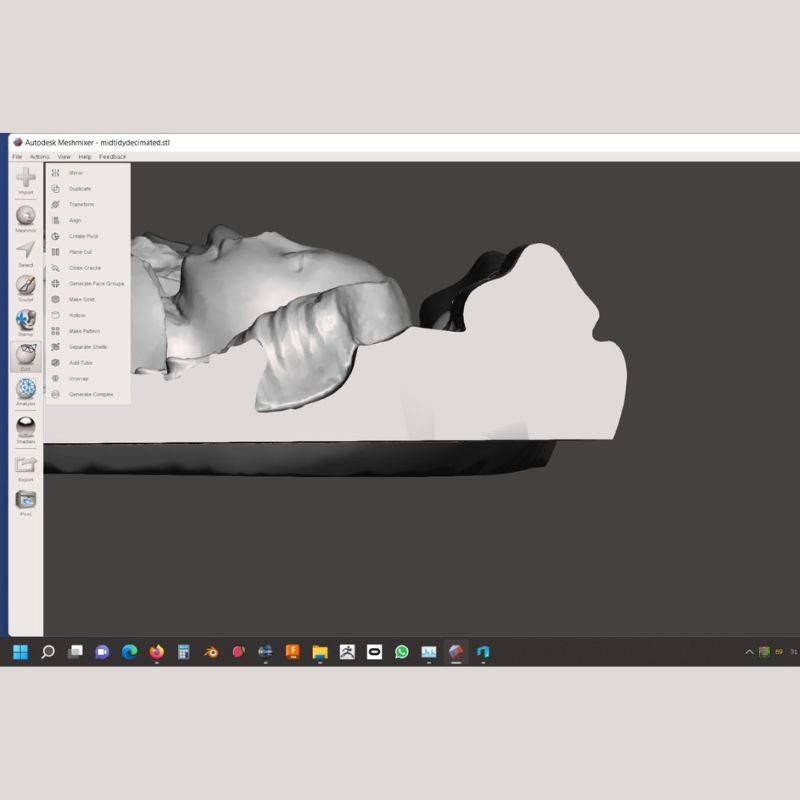The width and height of the screenshot is (800, 800).
Task: Click the Analysis tool icon
Action: coord(26,389)
